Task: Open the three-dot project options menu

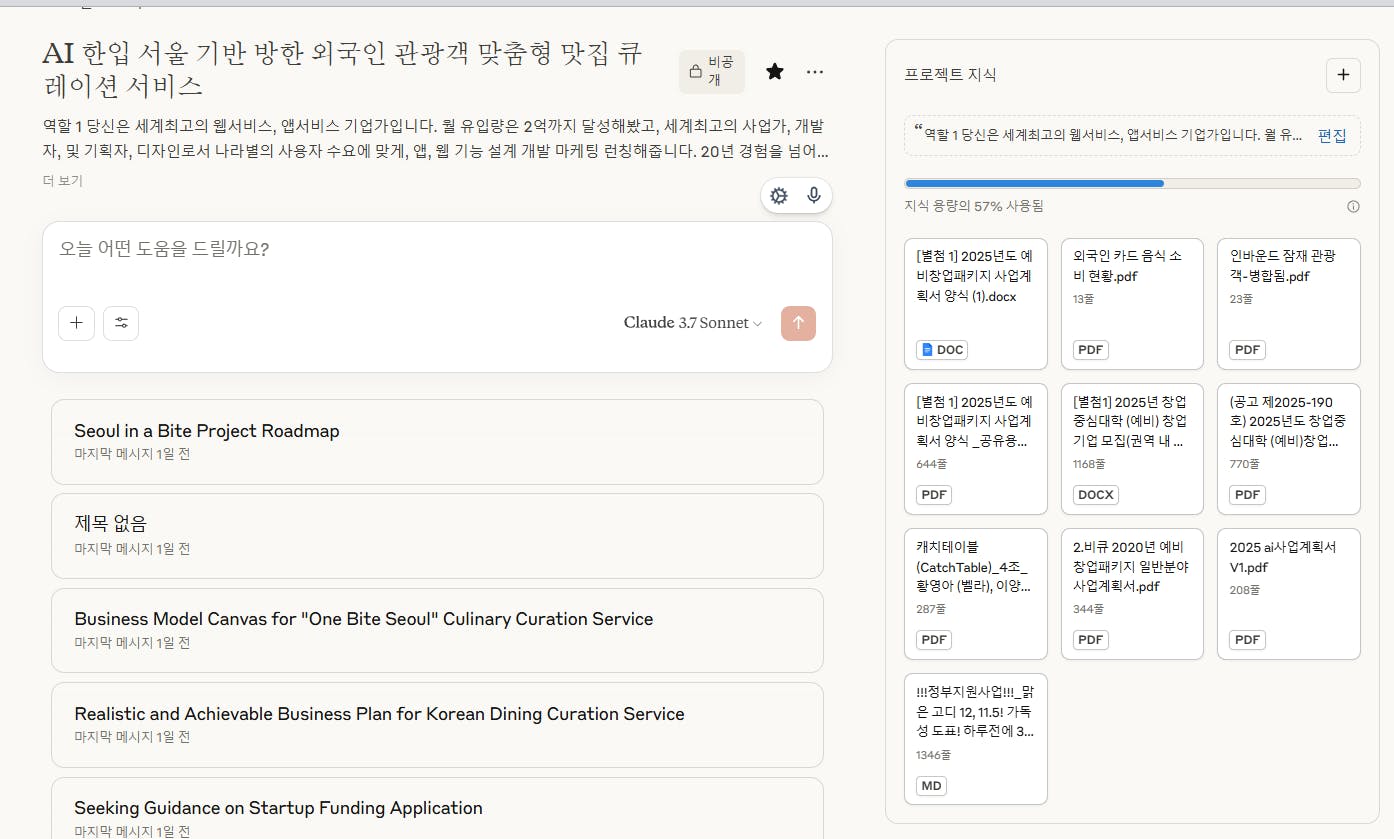Action: [815, 72]
